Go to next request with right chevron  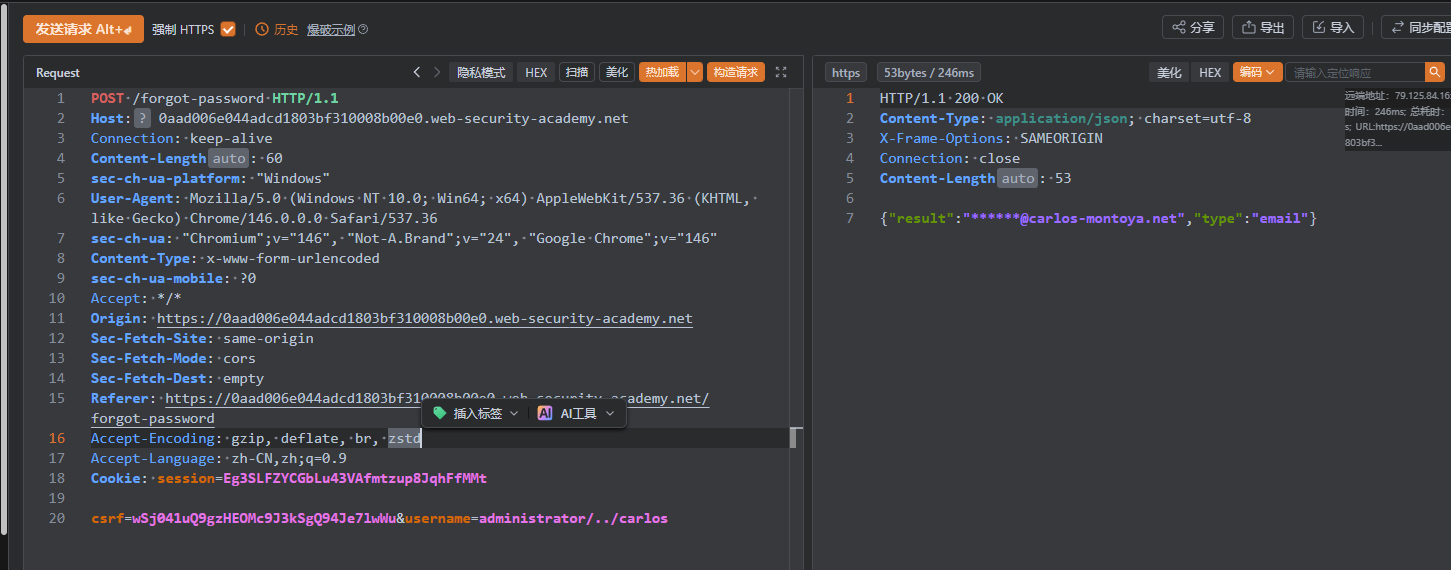(x=437, y=72)
